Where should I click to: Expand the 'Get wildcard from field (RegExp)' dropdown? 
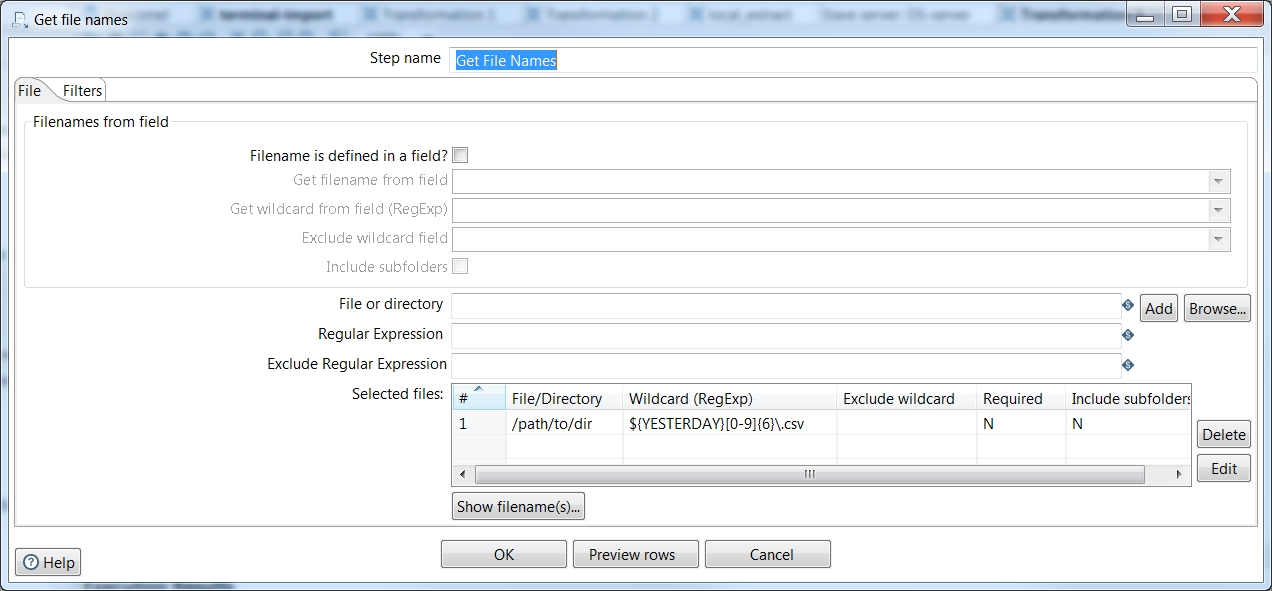click(x=1218, y=210)
